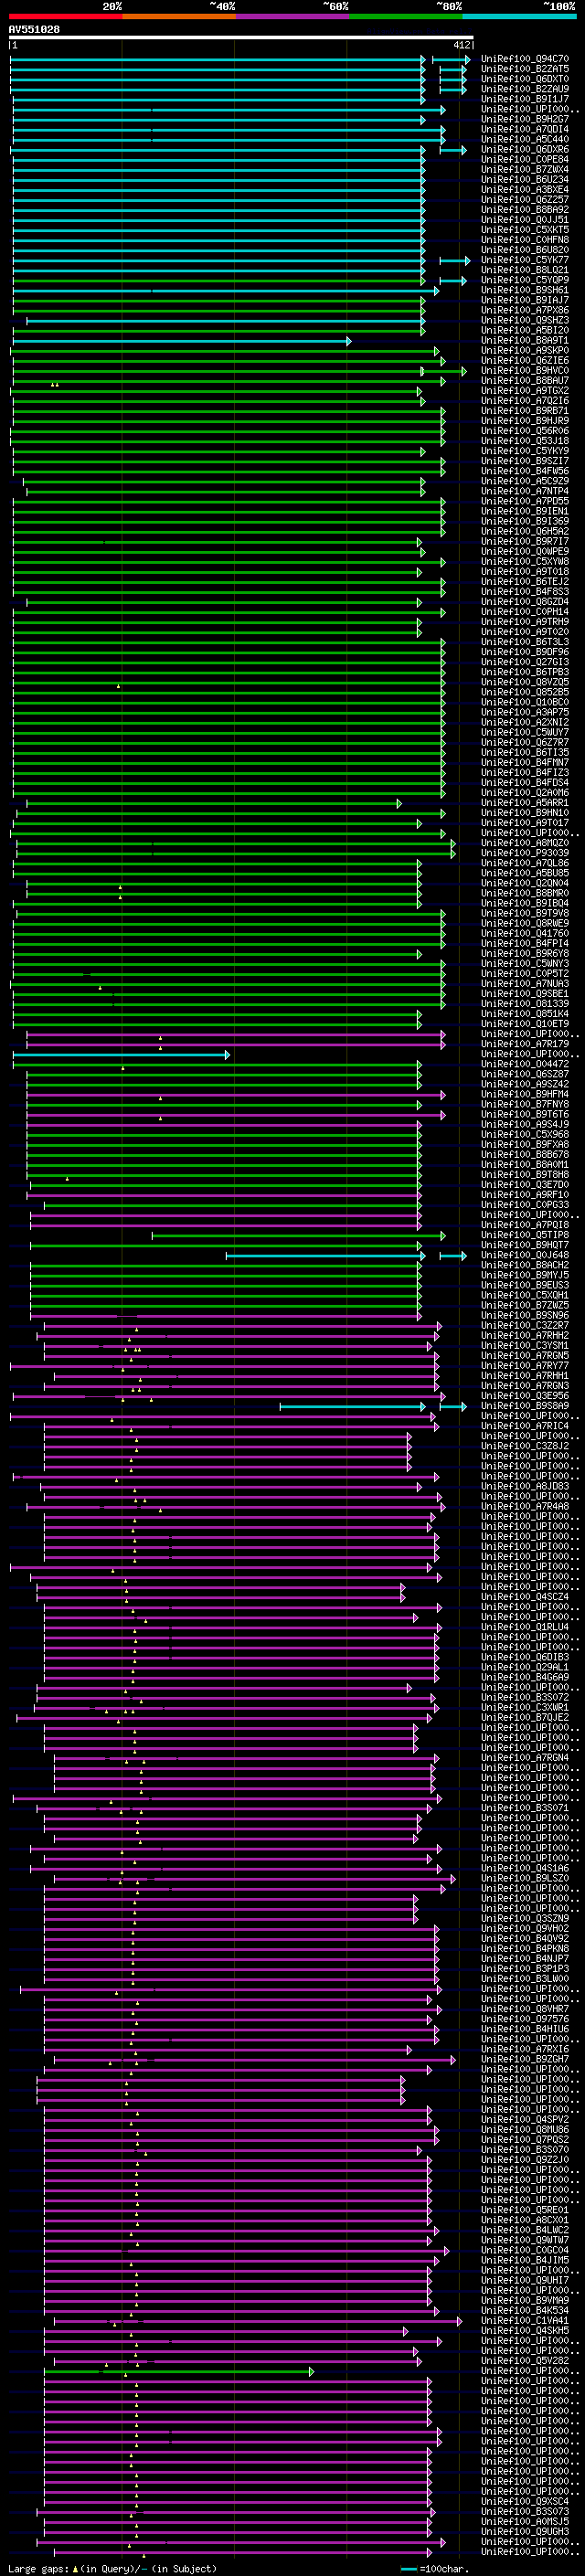585x2576 pixels.
Task: Select hit label UniRef100_O04472
Action: click(x=525, y=1064)
